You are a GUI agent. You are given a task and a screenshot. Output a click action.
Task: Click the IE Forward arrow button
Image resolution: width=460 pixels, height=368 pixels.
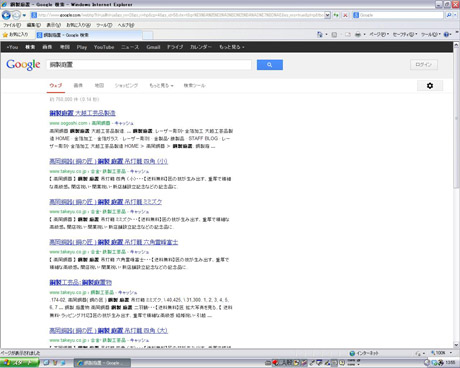pyautogui.click(x=16, y=15)
